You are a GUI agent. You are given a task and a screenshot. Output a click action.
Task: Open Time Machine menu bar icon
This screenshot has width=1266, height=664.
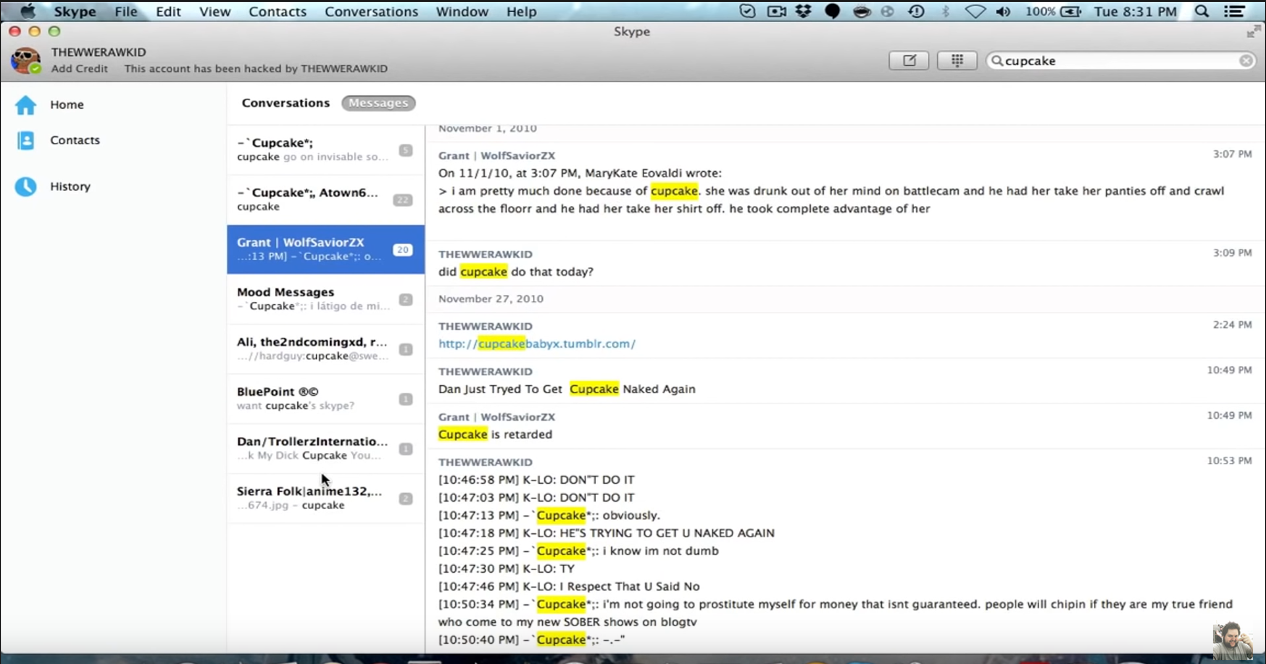pos(916,12)
